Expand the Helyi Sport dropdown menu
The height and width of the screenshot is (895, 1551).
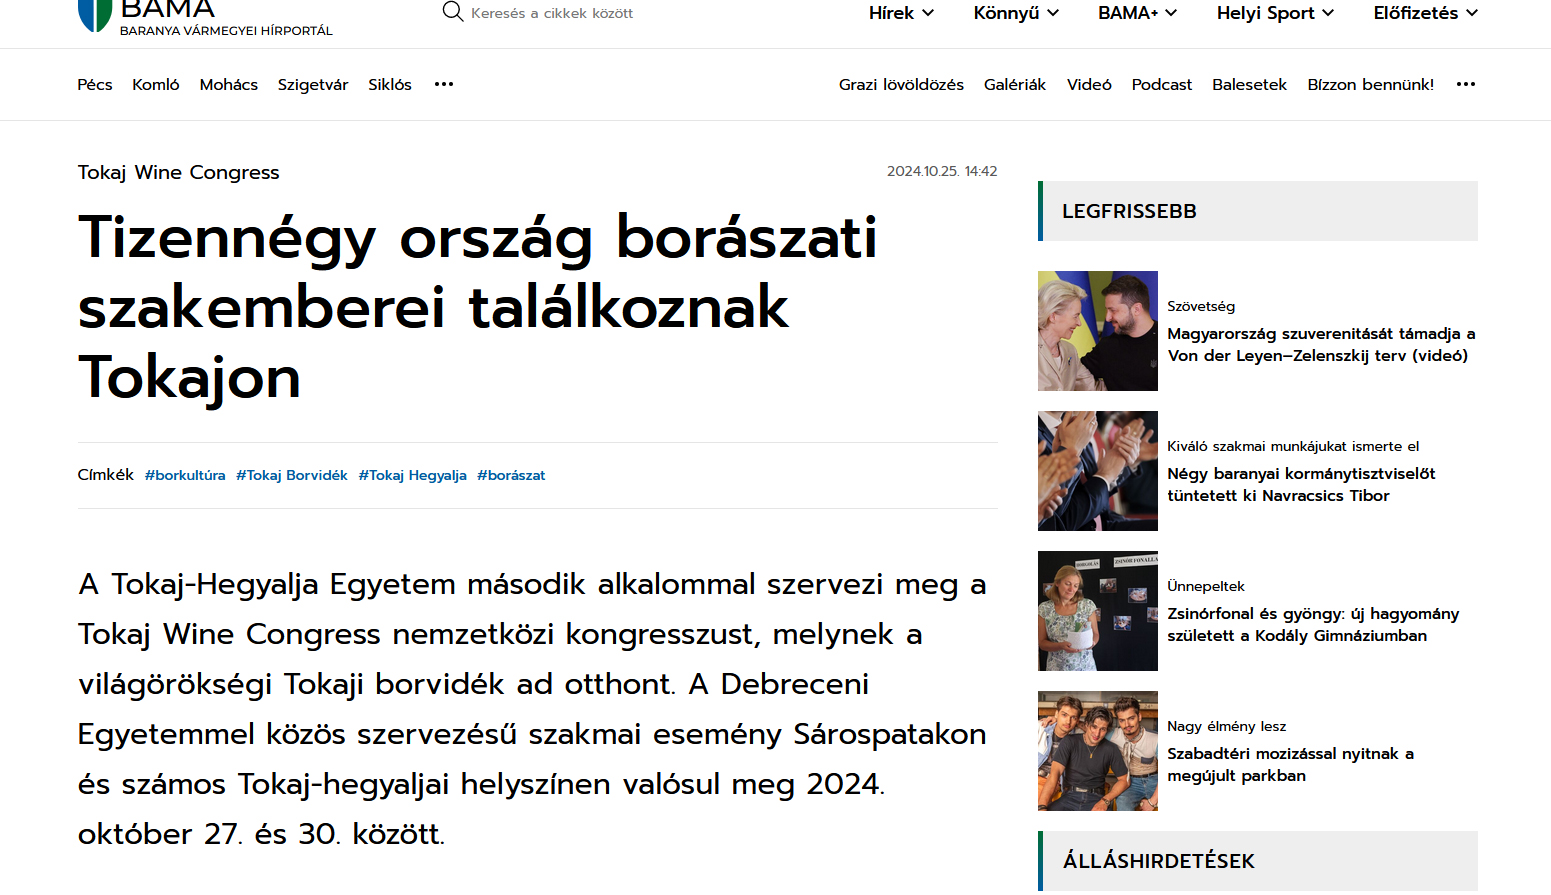pyautogui.click(x=1275, y=13)
